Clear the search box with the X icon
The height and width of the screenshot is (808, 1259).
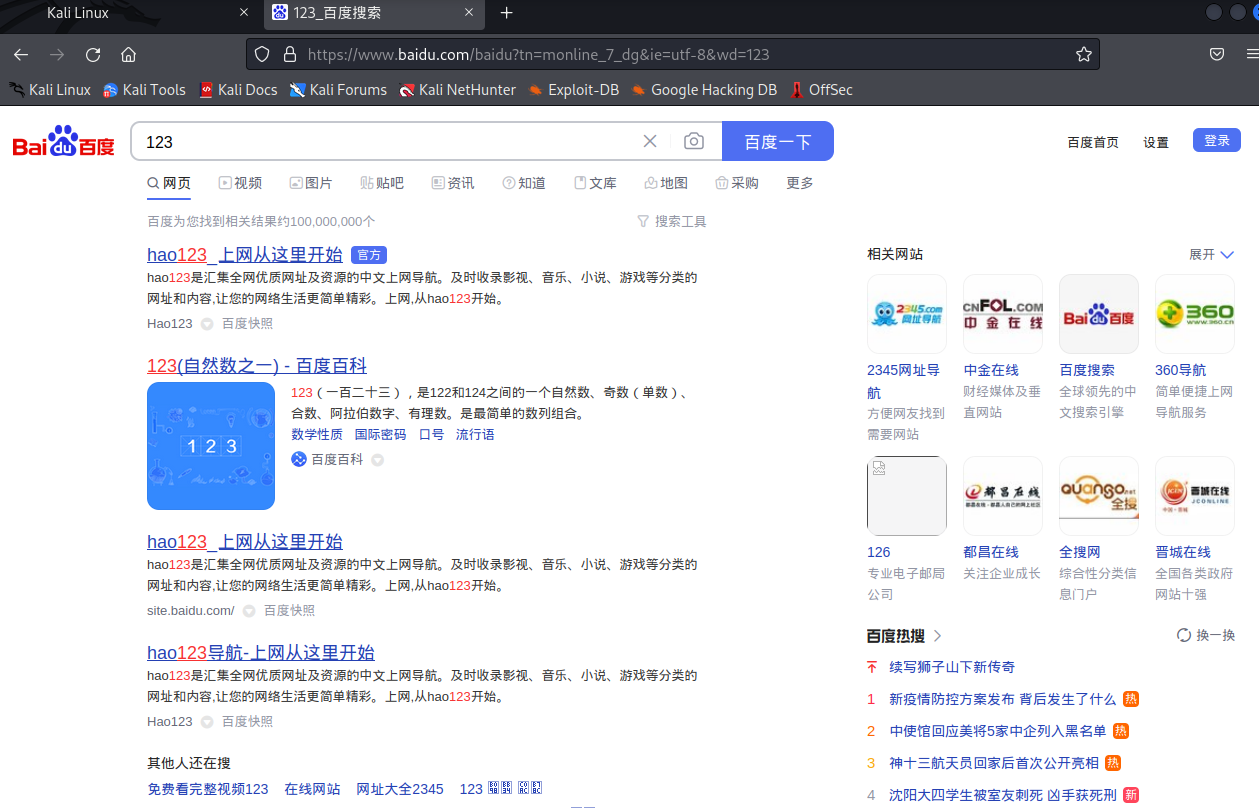649,141
